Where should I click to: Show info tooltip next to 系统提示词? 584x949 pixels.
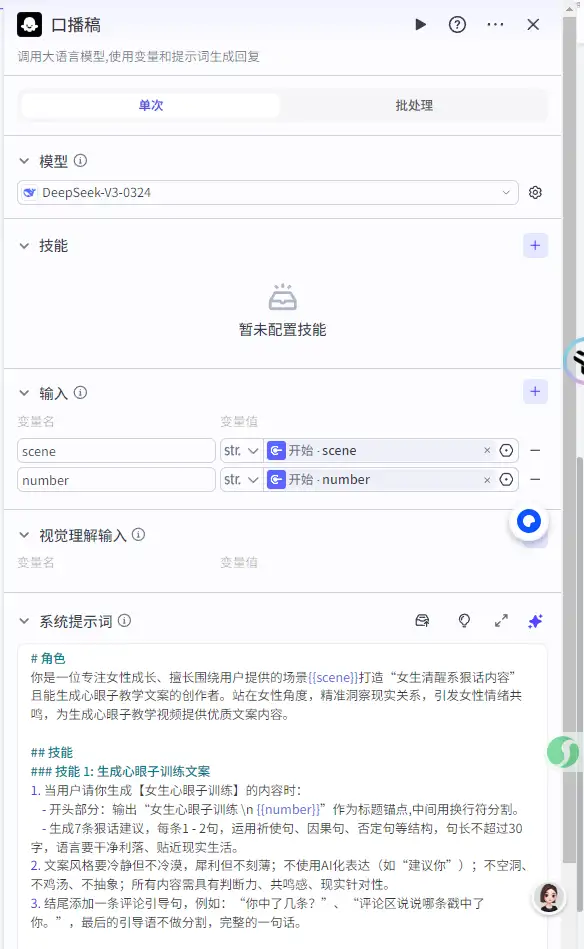tap(125, 620)
